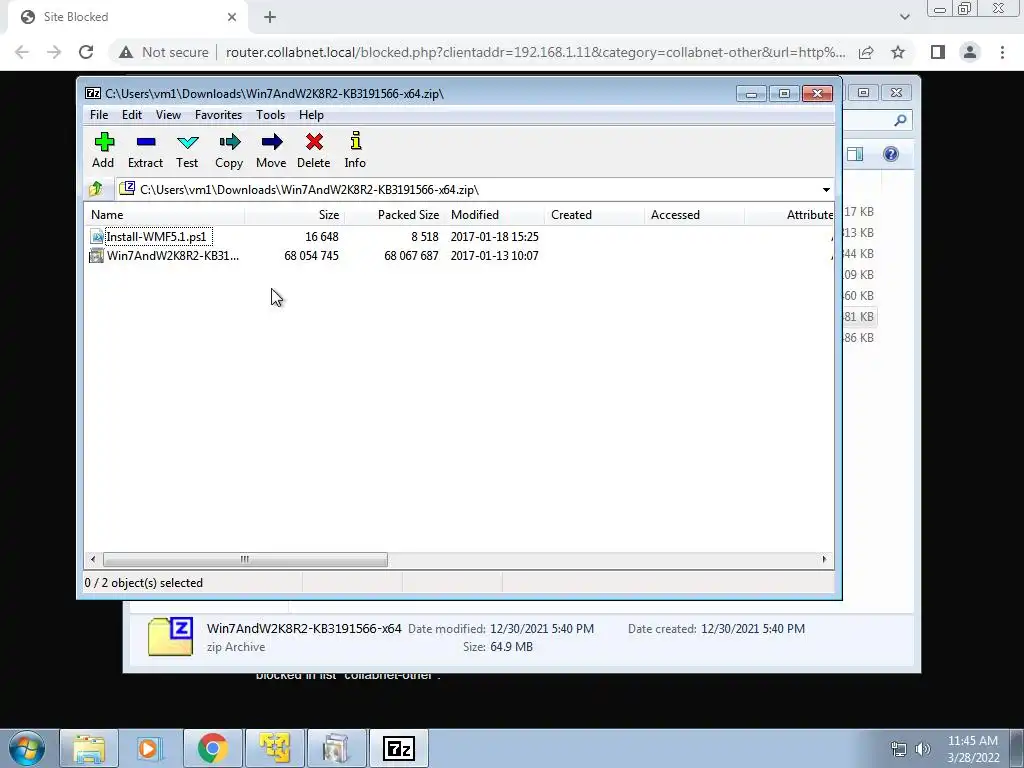Bookmark this page with the star icon
Image resolution: width=1024 pixels, height=768 pixels.
pos(898,52)
